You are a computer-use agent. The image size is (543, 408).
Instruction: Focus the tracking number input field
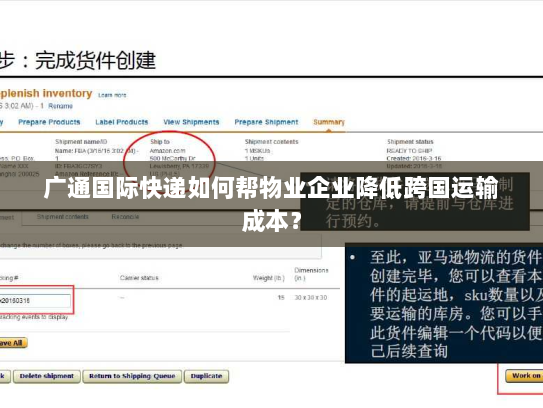(35, 301)
